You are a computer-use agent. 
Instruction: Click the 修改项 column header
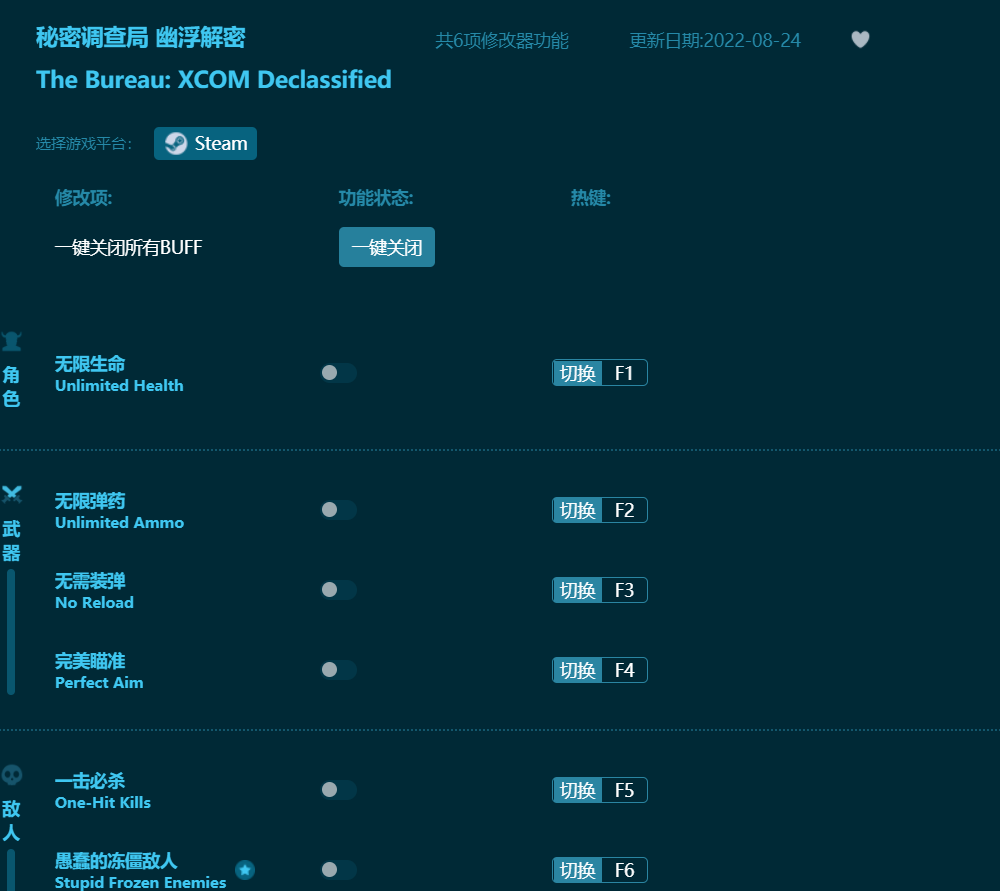84,198
